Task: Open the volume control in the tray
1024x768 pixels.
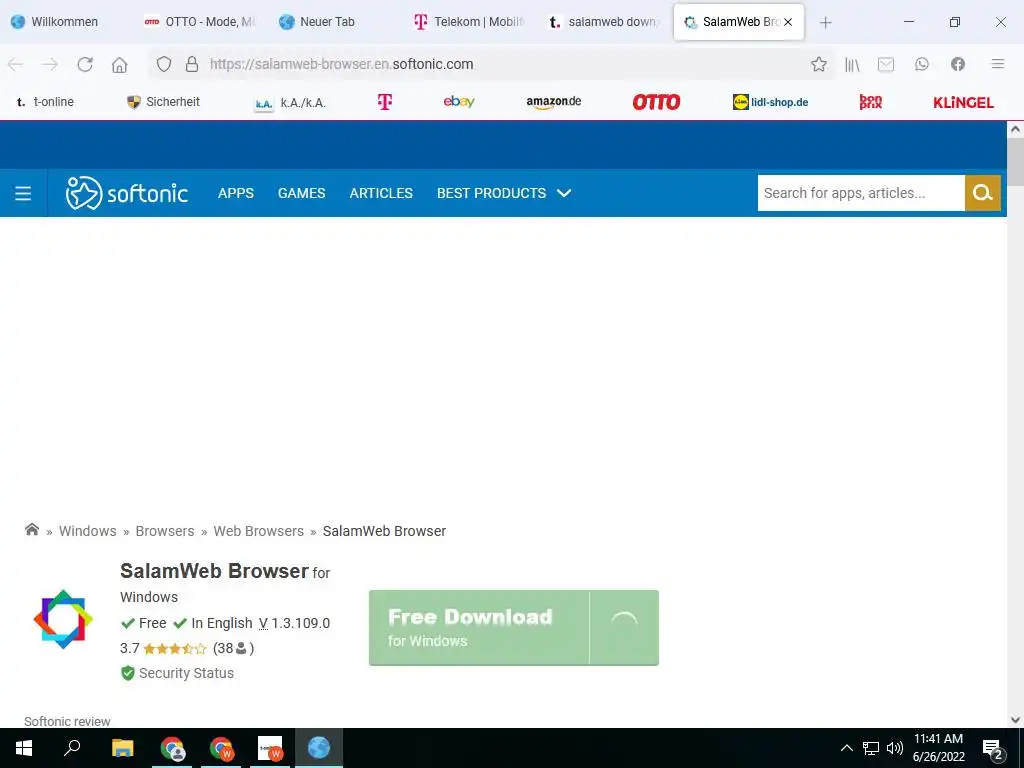Action: pyautogui.click(x=895, y=748)
